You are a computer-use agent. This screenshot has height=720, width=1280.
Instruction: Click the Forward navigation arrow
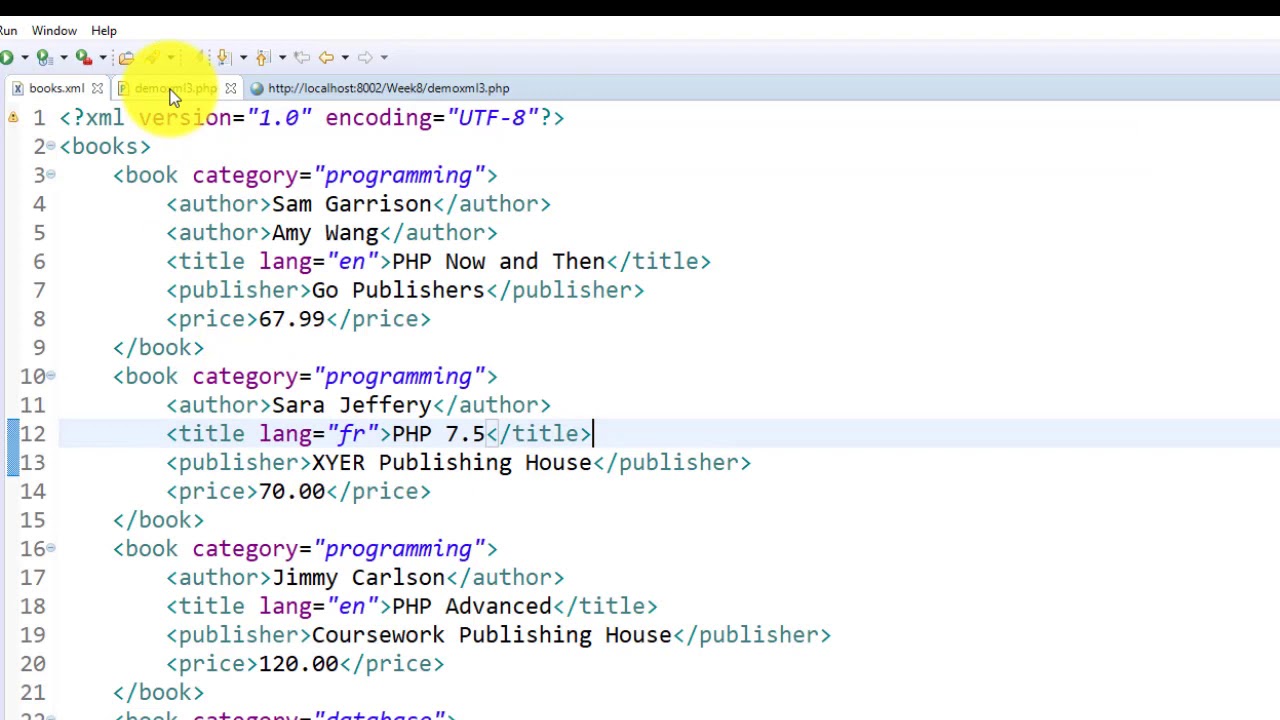tap(365, 57)
